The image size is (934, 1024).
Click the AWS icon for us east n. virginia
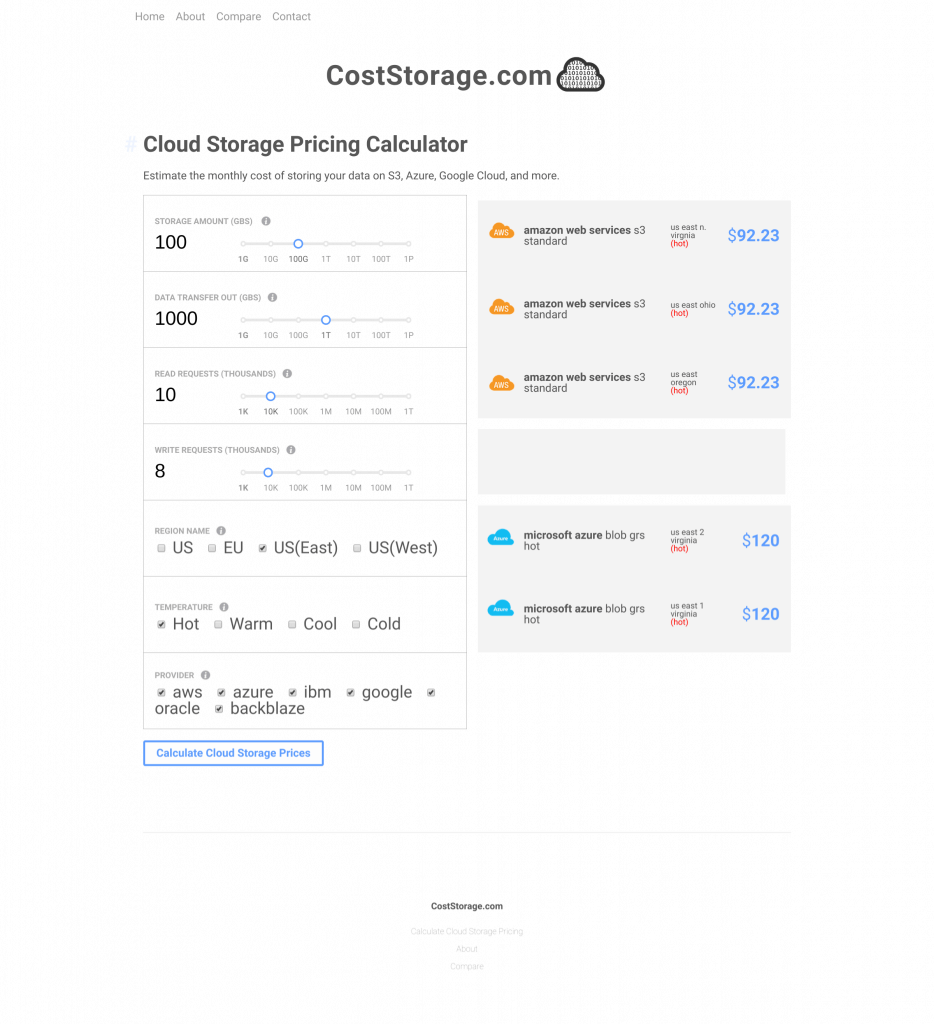tap(502, 231)
